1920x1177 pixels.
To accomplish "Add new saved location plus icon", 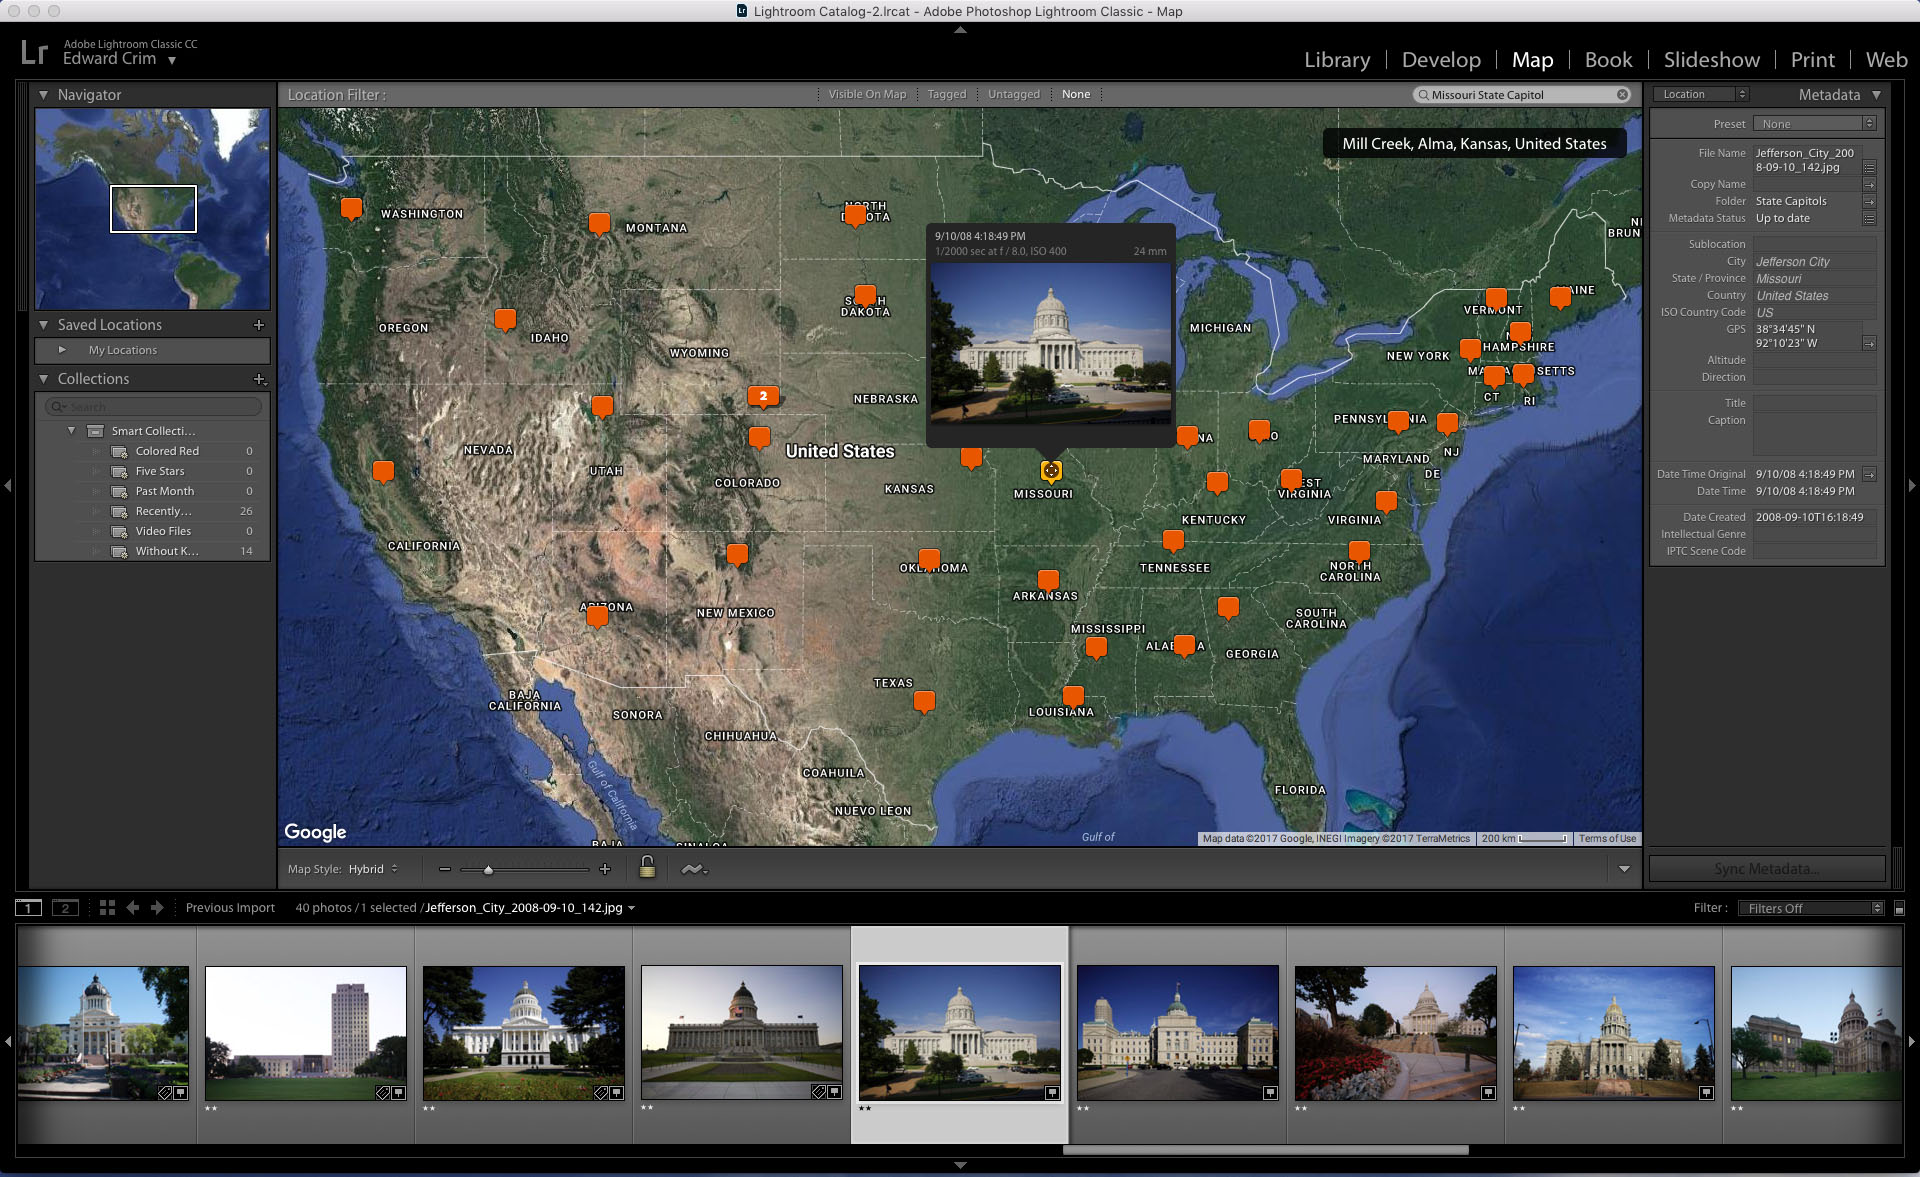I will coord(259,325).
